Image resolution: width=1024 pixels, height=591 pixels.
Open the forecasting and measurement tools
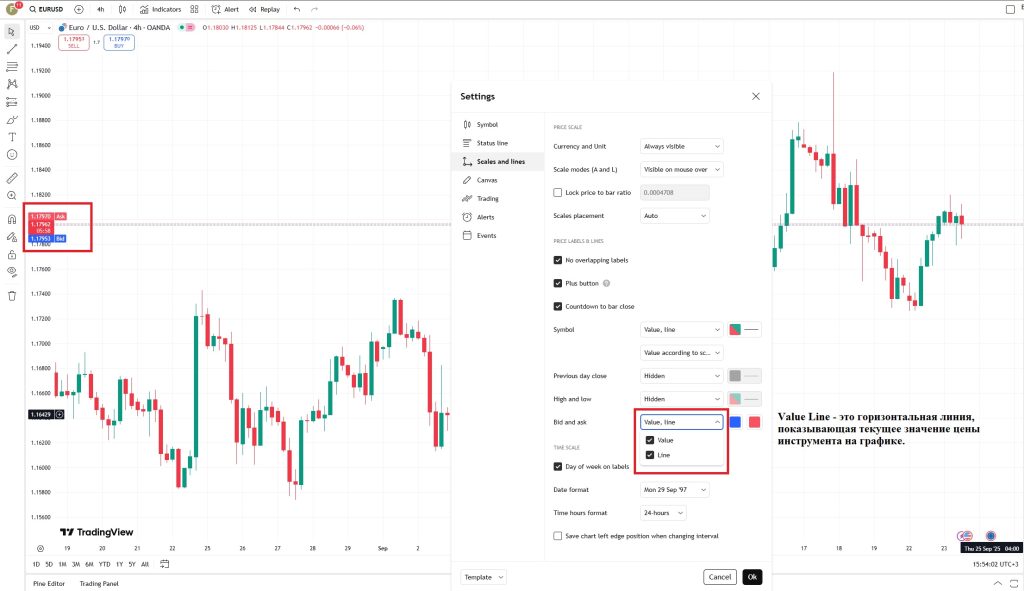tap(12, 102)
